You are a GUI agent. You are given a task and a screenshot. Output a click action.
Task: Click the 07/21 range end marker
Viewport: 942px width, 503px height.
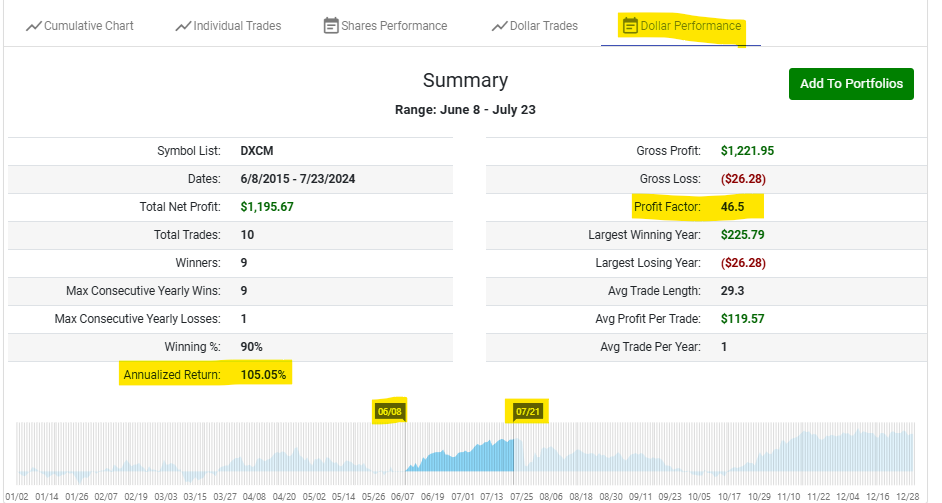tap(527, 411)
